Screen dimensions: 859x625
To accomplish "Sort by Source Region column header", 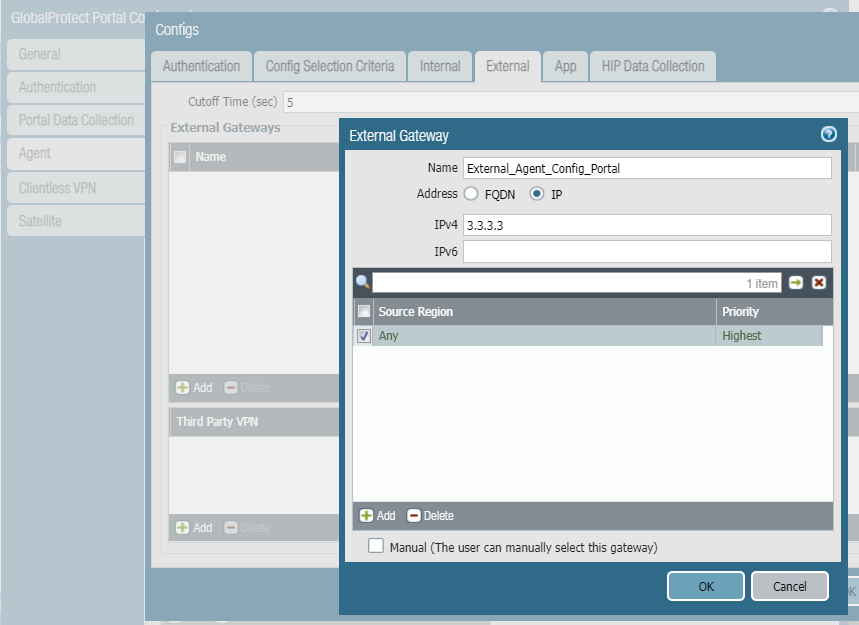I will [x=544, y=312].
